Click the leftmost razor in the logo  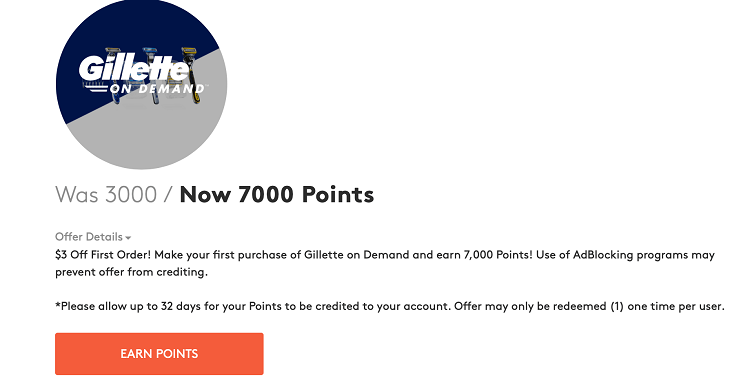(114, 74)
